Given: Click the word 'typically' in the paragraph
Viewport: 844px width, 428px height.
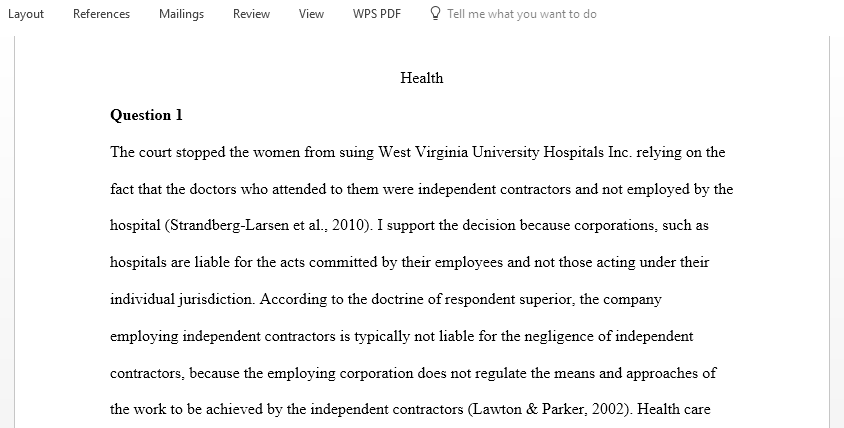Looking at the screenshot, I should 382,336.
